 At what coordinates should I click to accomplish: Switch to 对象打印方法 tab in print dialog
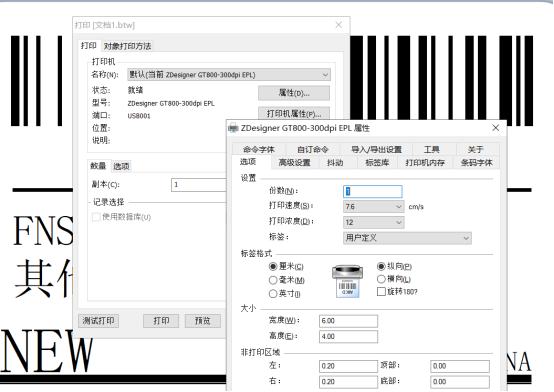(128, 46)
